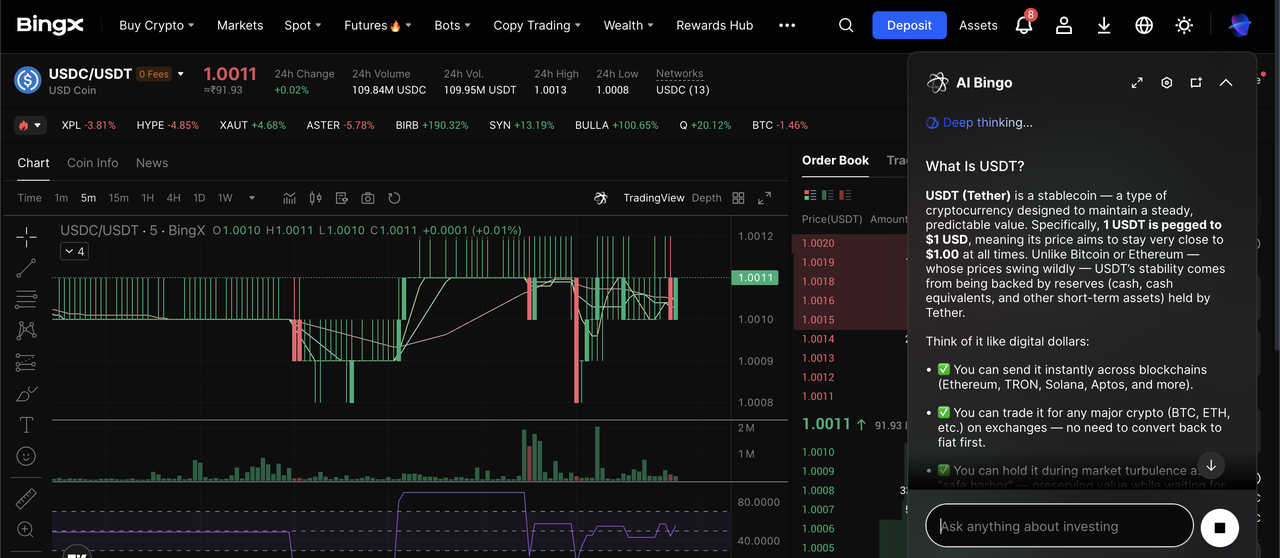Open notifications bell with 8 badge
Viewport: 1280px width, 558px height.
click(x=1023, y=25)
